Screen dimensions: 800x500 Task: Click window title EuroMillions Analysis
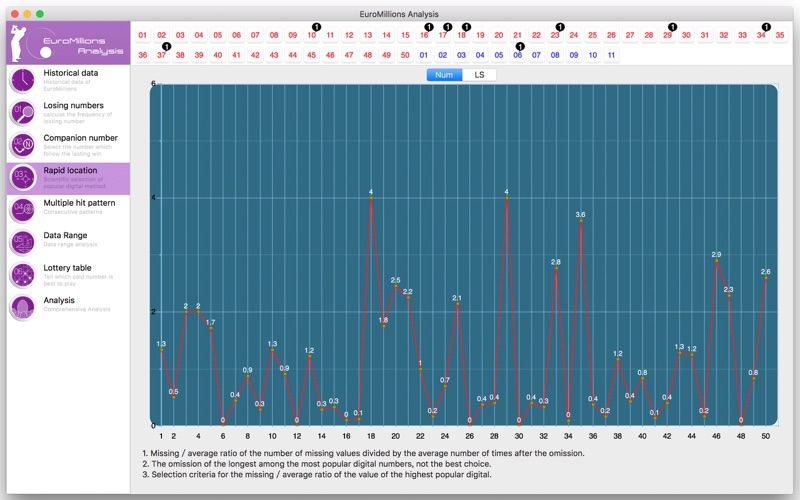[x=399, y=14]
